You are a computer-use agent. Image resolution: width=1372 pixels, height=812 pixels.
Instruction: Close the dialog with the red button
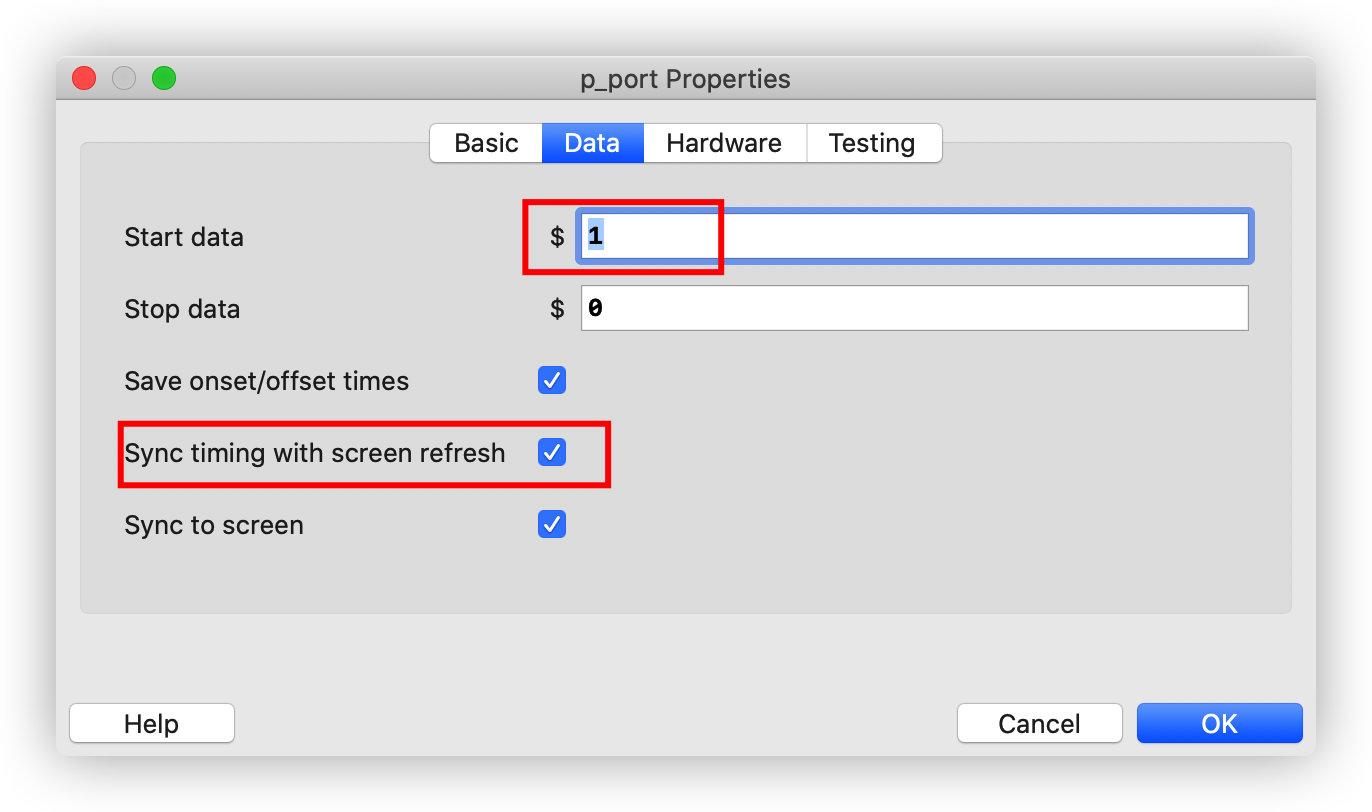coord(84,78)
